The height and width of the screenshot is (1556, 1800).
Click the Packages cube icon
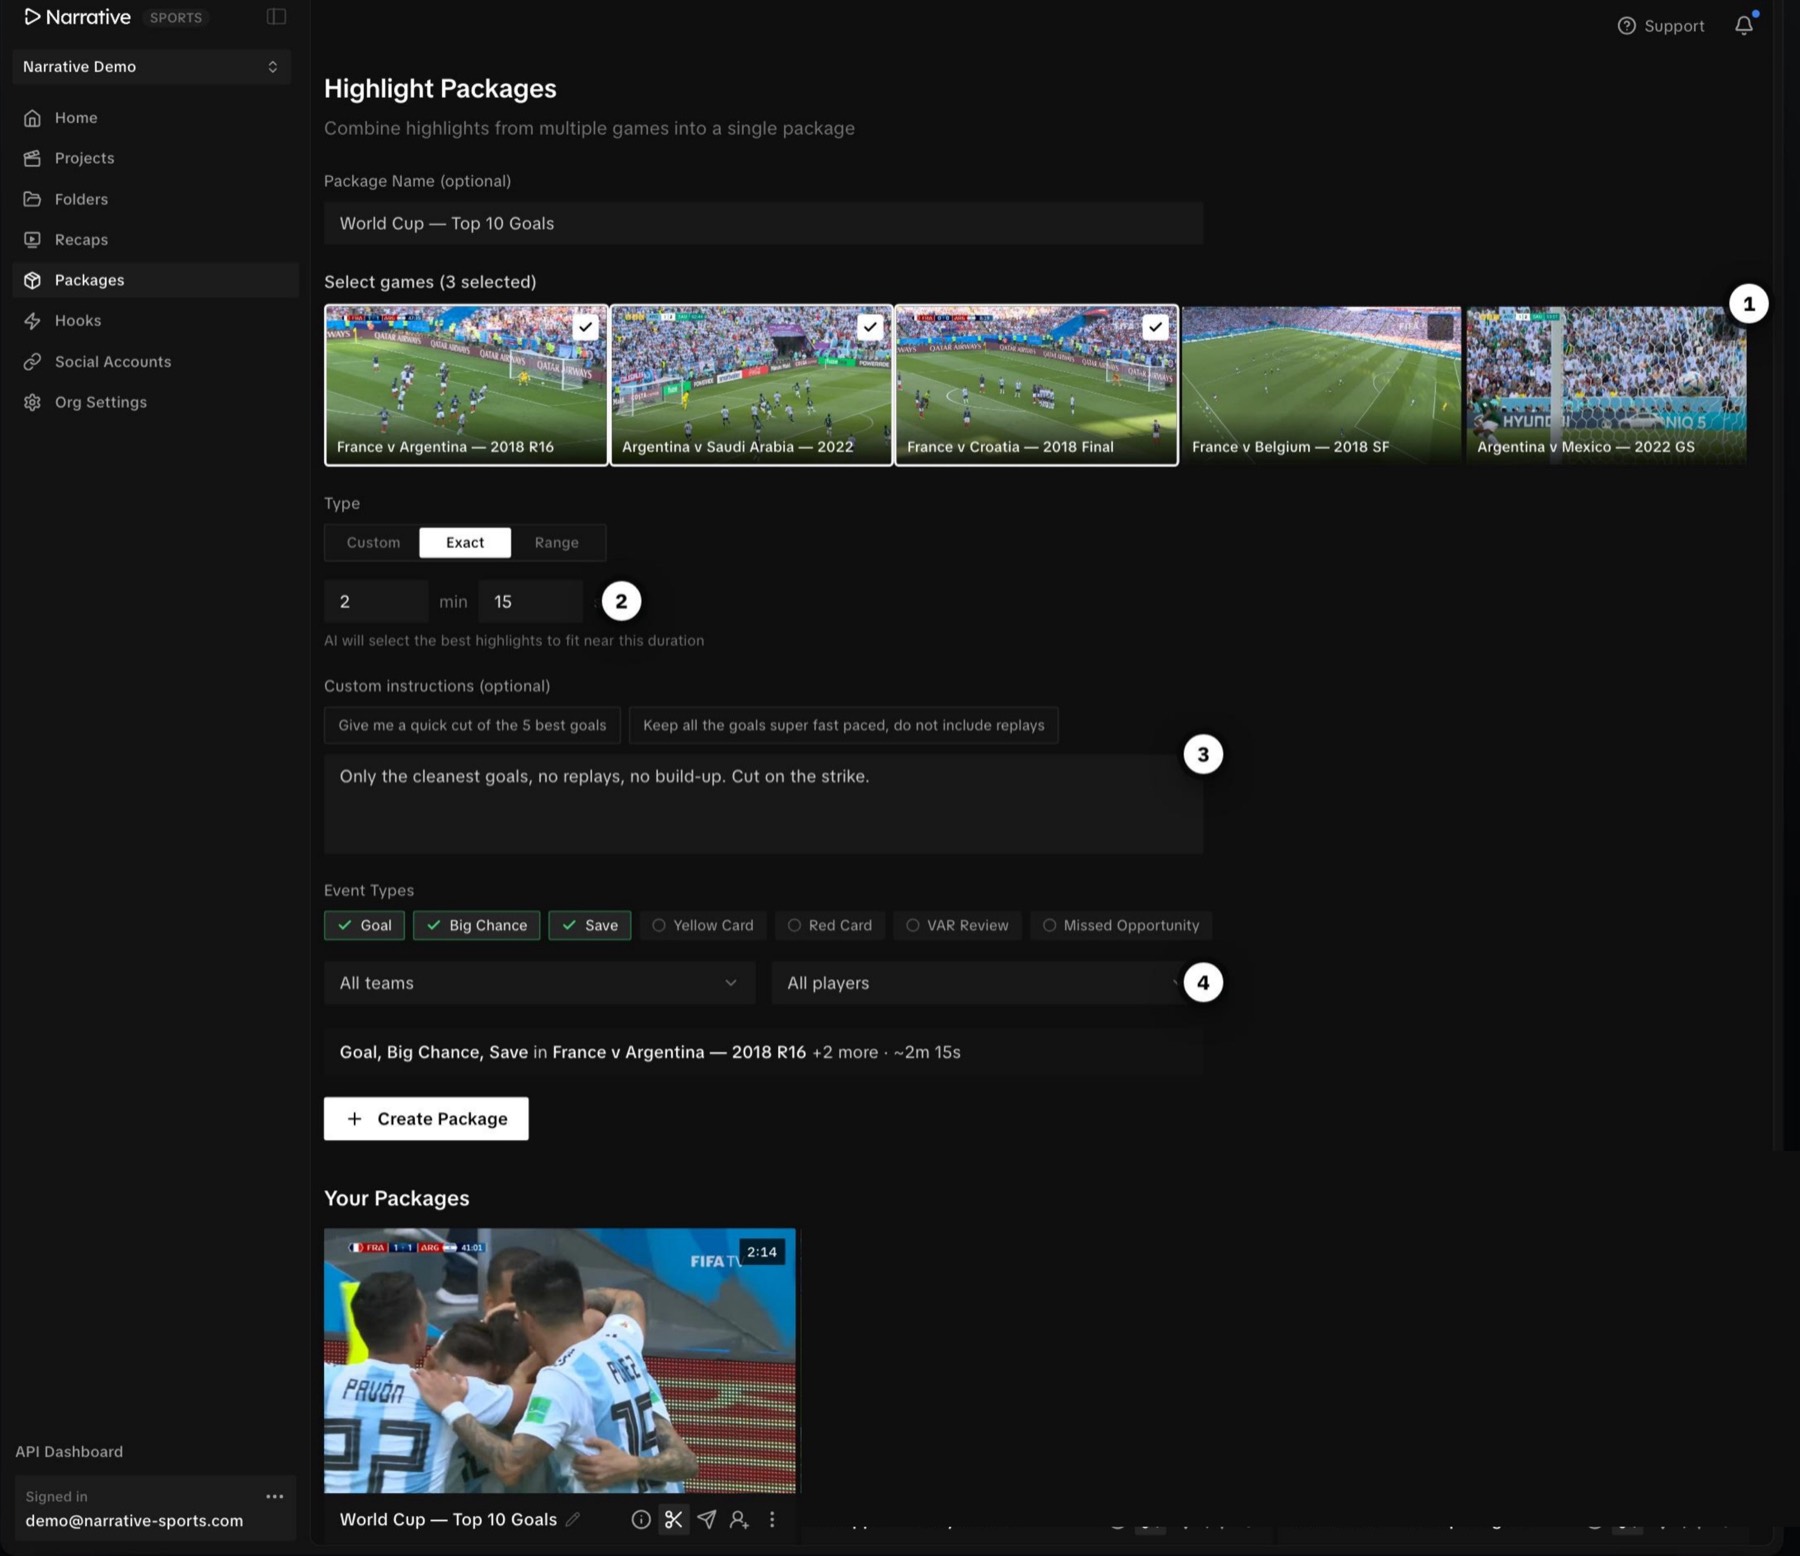(x=32, y=280)
